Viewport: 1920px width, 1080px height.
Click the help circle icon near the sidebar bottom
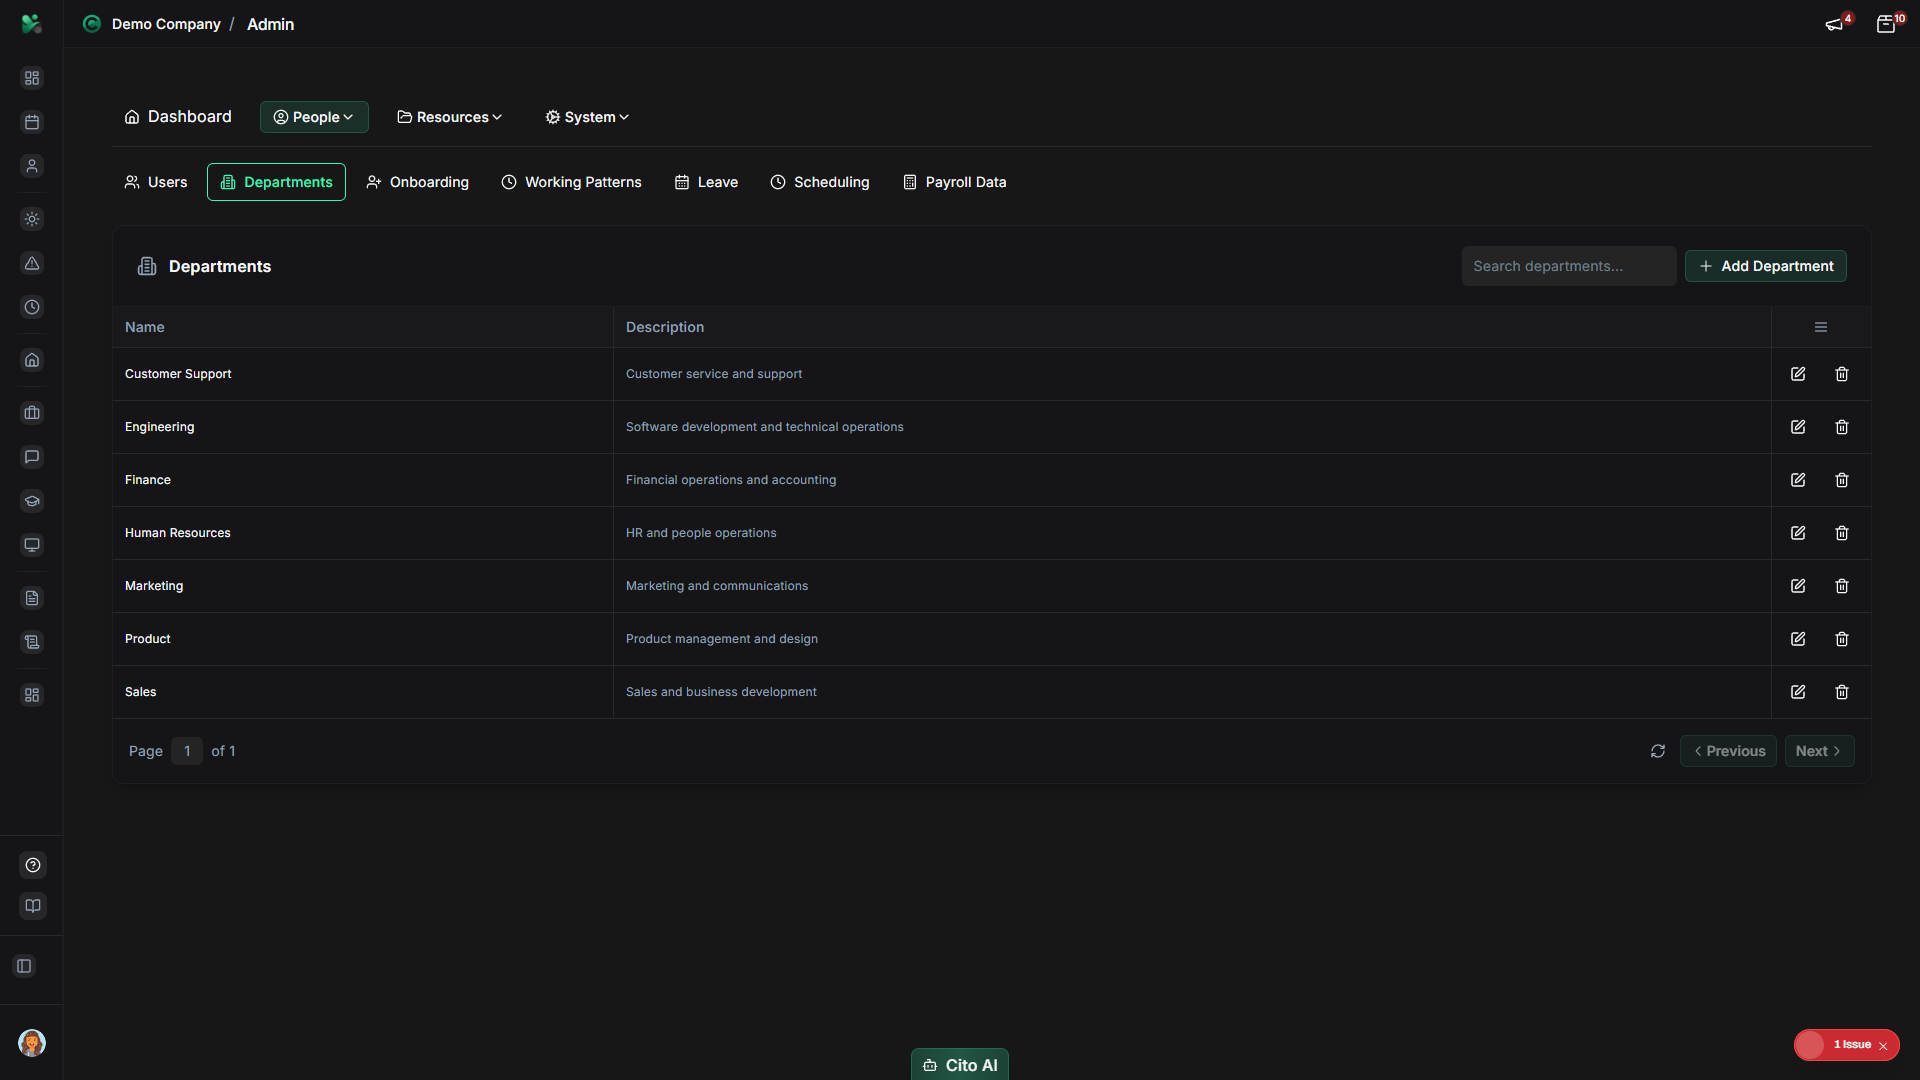tap(32, 865)
